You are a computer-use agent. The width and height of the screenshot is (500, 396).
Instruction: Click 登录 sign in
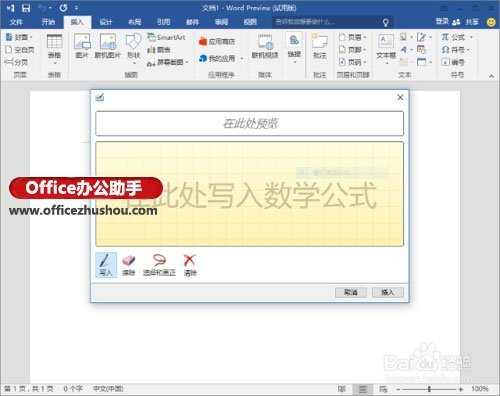pos(442,22)
